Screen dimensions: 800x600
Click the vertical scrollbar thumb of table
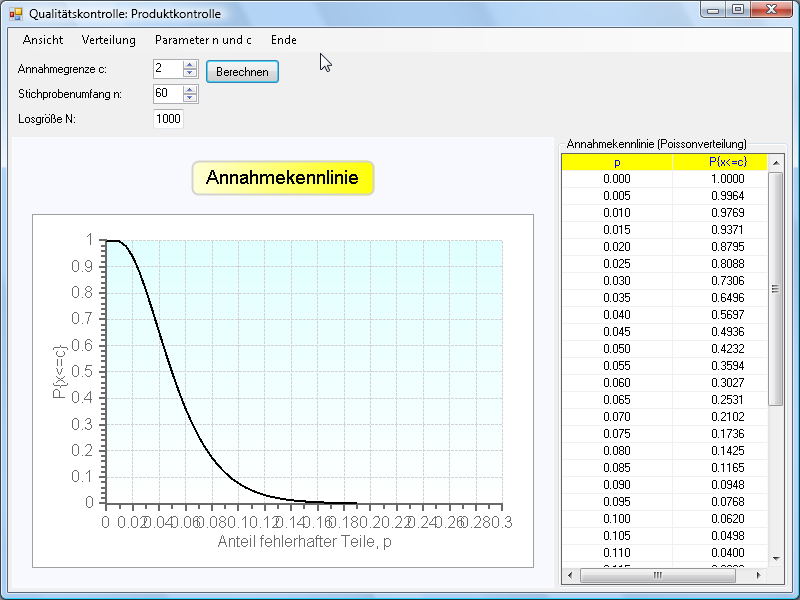775,289
